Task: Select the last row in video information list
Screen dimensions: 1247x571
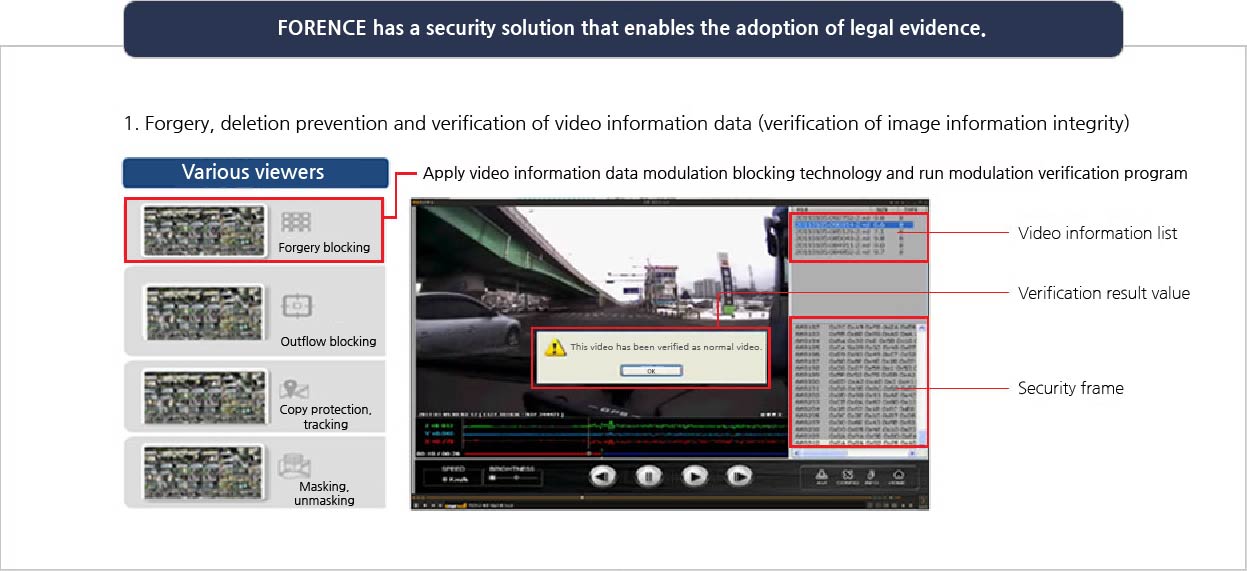Action: click(851, 252)
